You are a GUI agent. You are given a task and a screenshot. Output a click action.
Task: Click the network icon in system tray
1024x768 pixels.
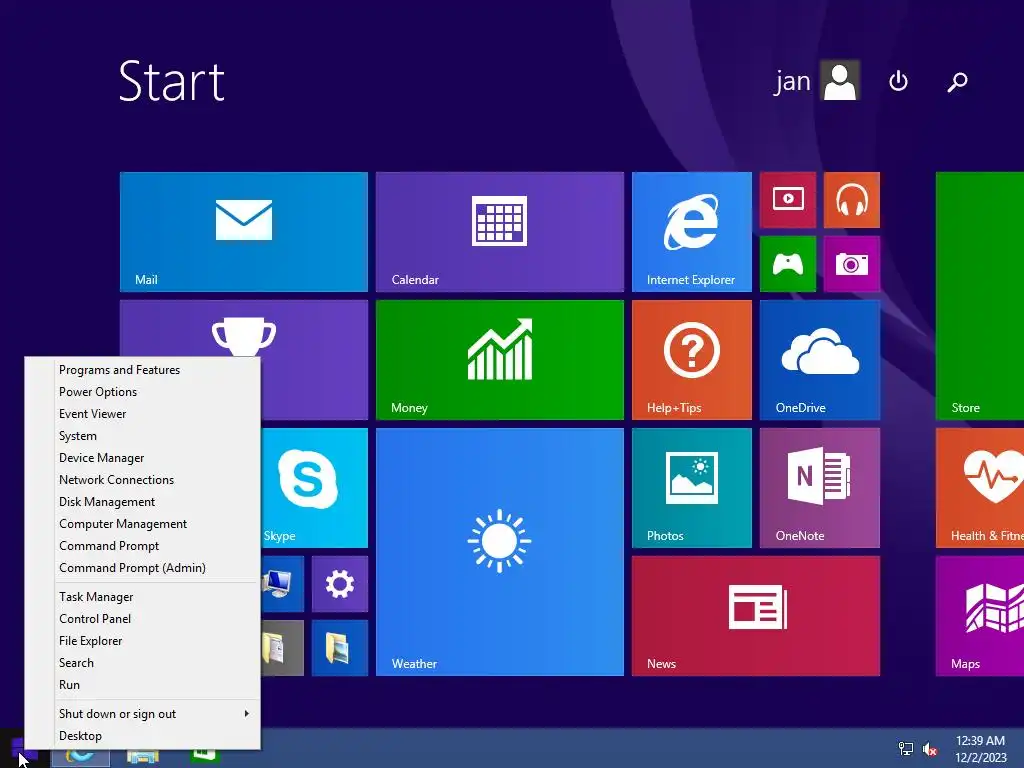point(906,748)
